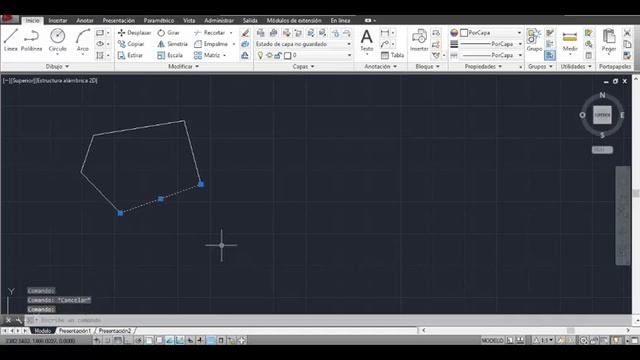640x360 pixels.
Task: Activate the Simetría (mirror) tool
Action: coord(173,44)
